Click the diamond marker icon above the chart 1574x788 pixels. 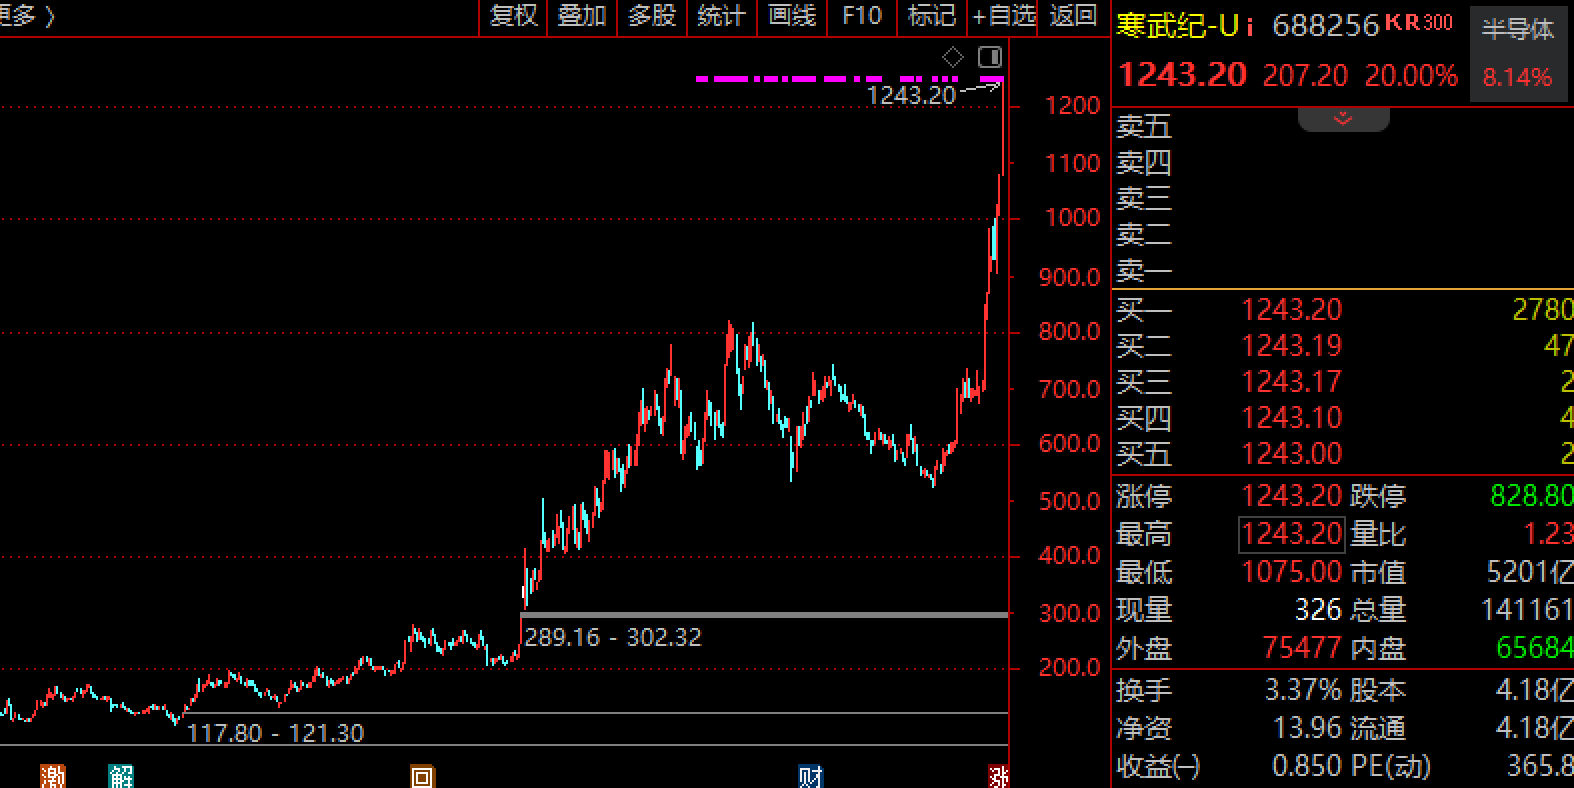click(x=953, y=57)
